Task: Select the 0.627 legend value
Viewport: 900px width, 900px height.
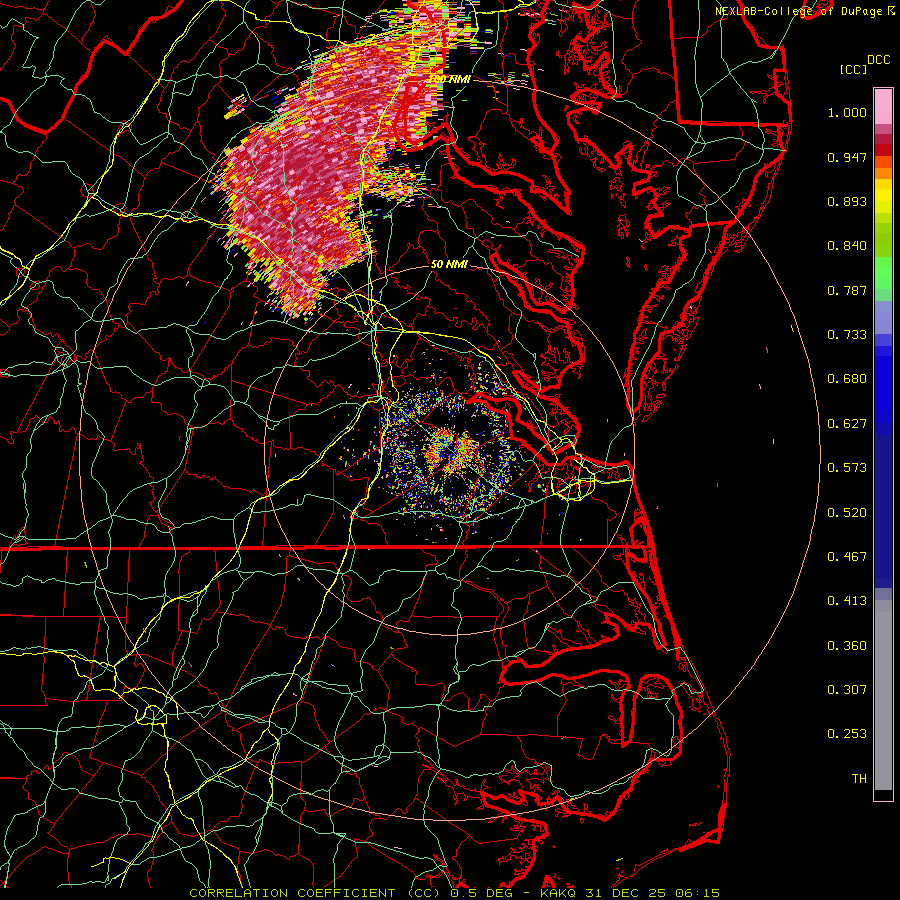Action: click(x=847, y=424)
